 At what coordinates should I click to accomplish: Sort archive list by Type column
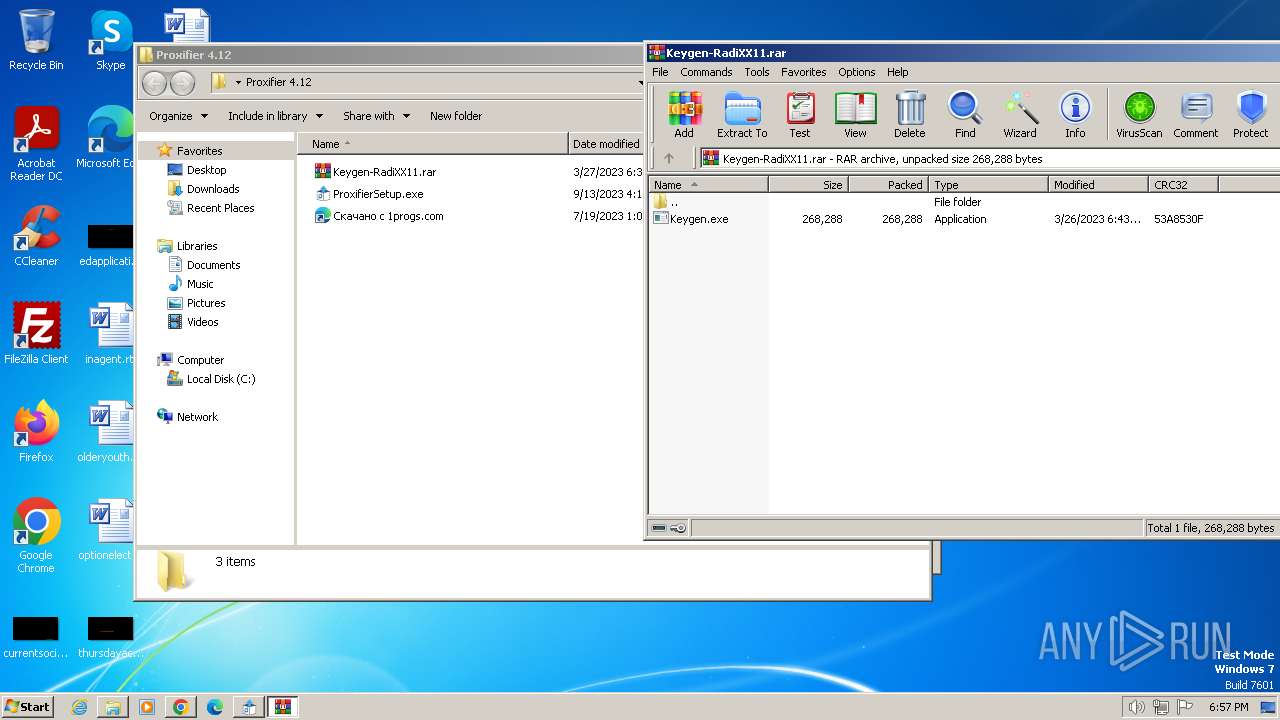coord(989,185)
